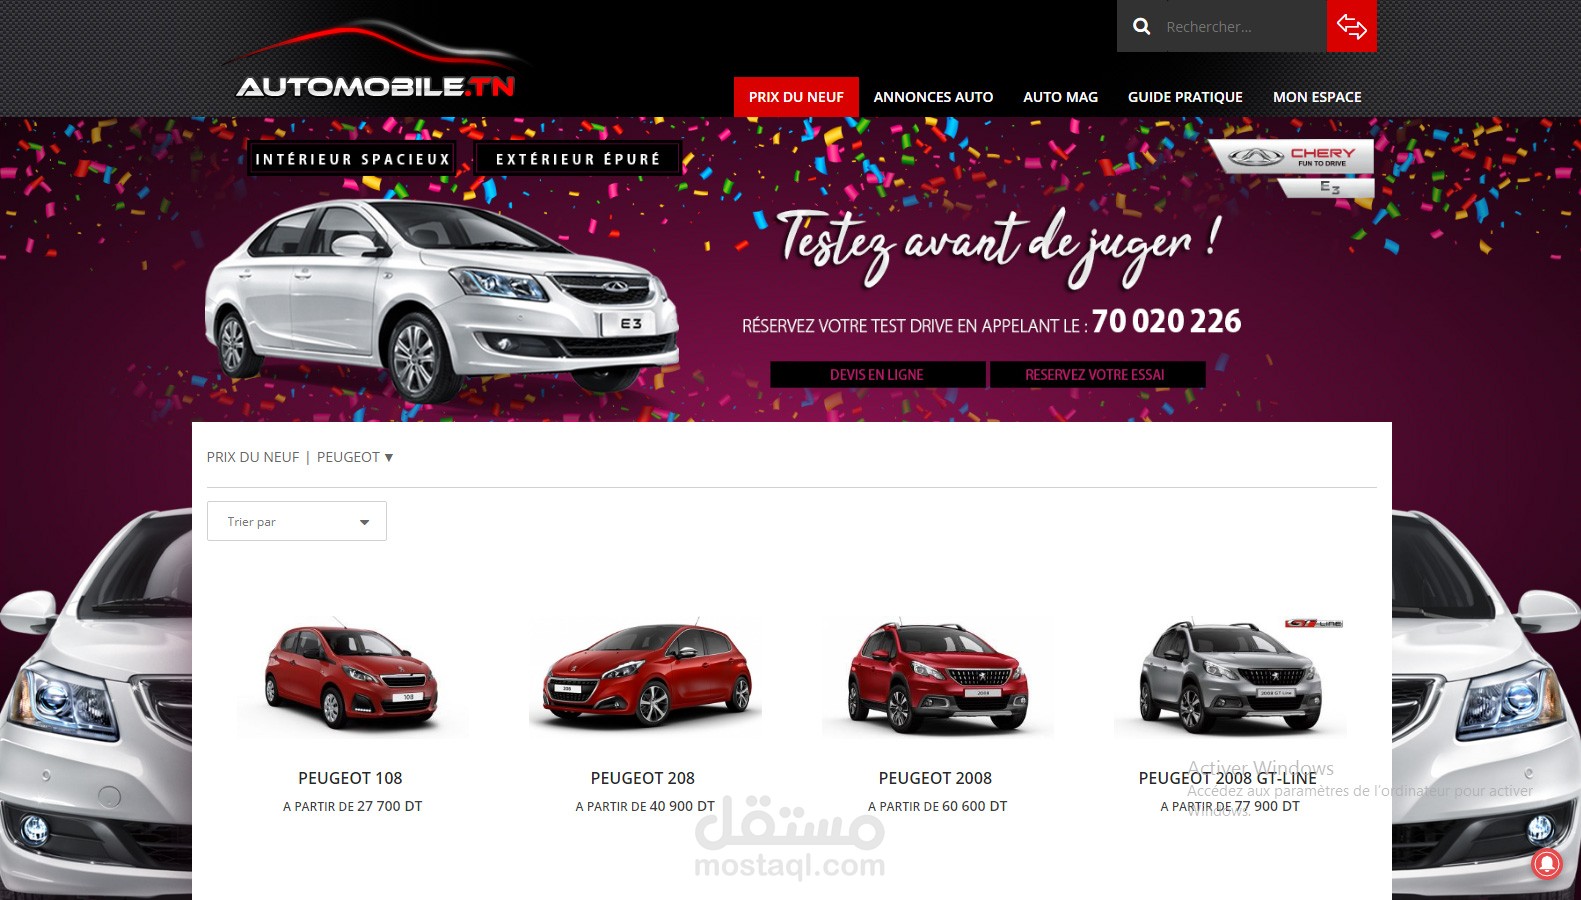The width and height of the screenshot is (1581, 900).
Task: Open the PEUGEOT 108 title link
Action: coord(350,778)
